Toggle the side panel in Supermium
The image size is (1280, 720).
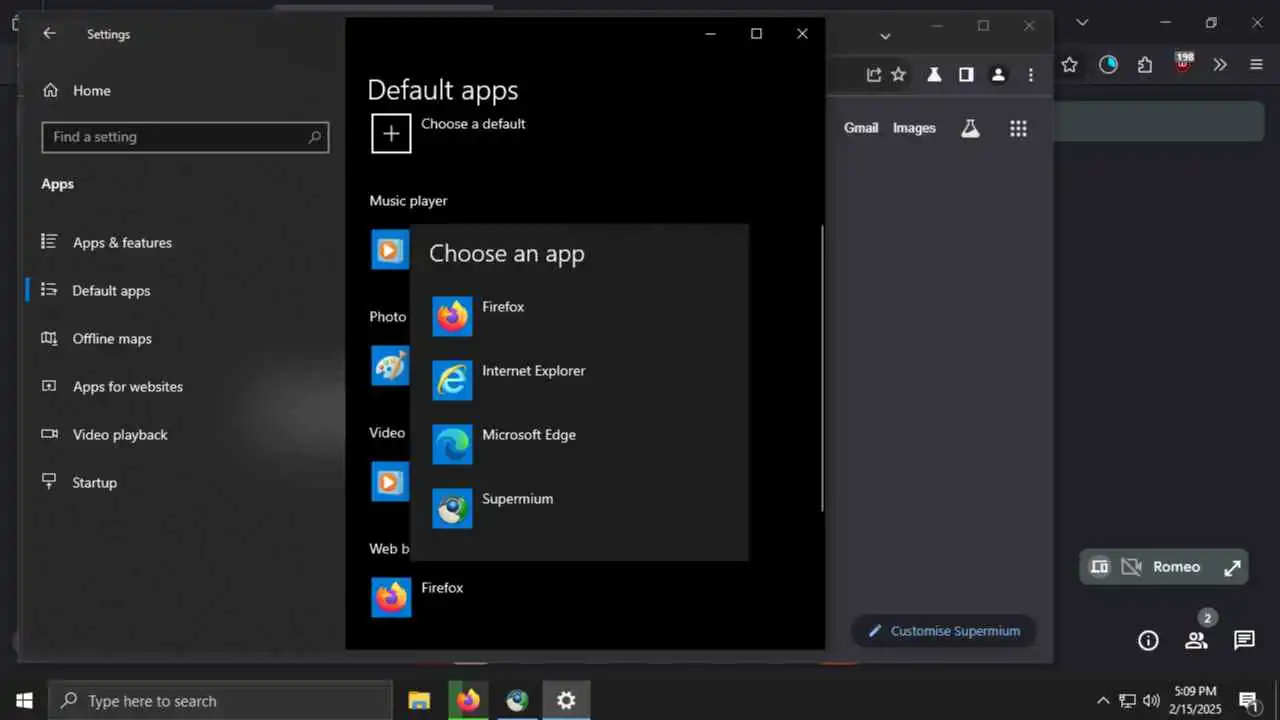coord(966,74)
